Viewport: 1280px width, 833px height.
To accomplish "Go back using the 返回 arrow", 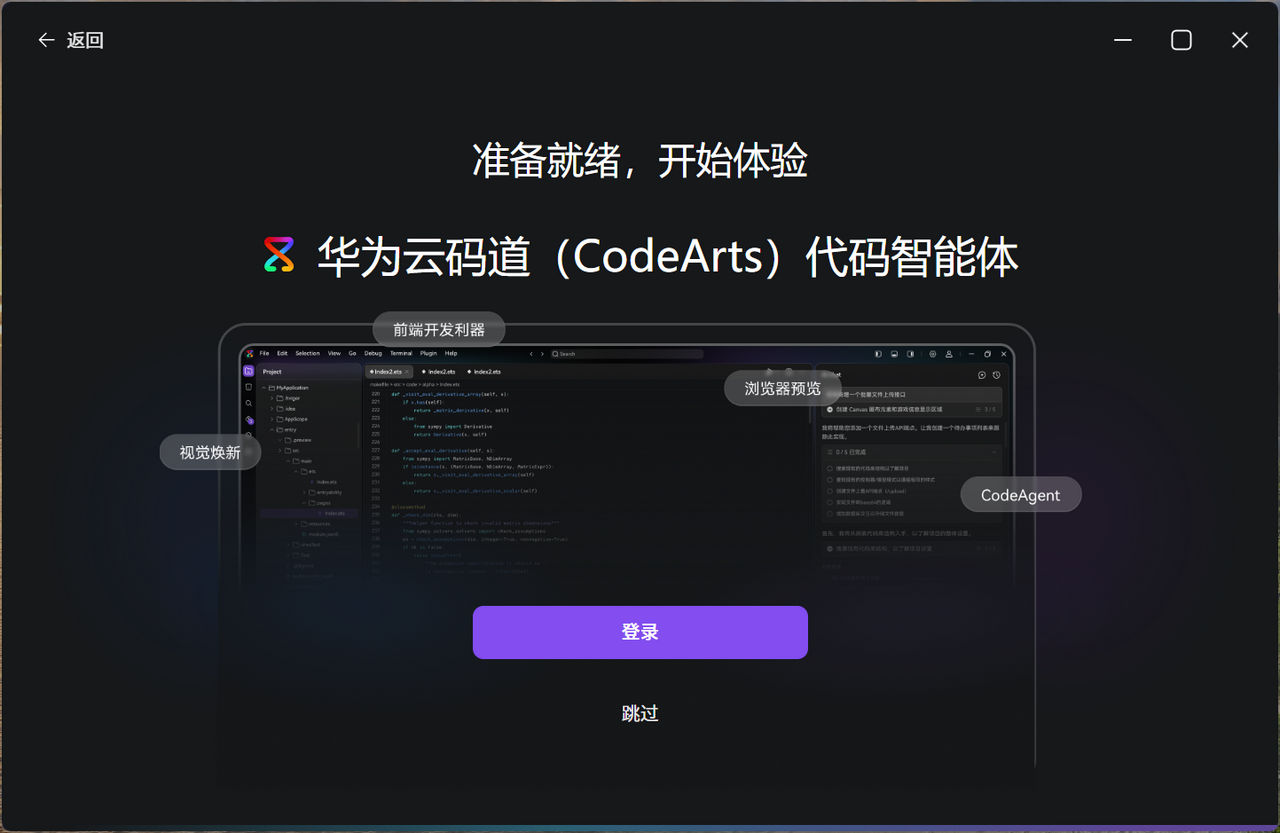I will (70, 40).
